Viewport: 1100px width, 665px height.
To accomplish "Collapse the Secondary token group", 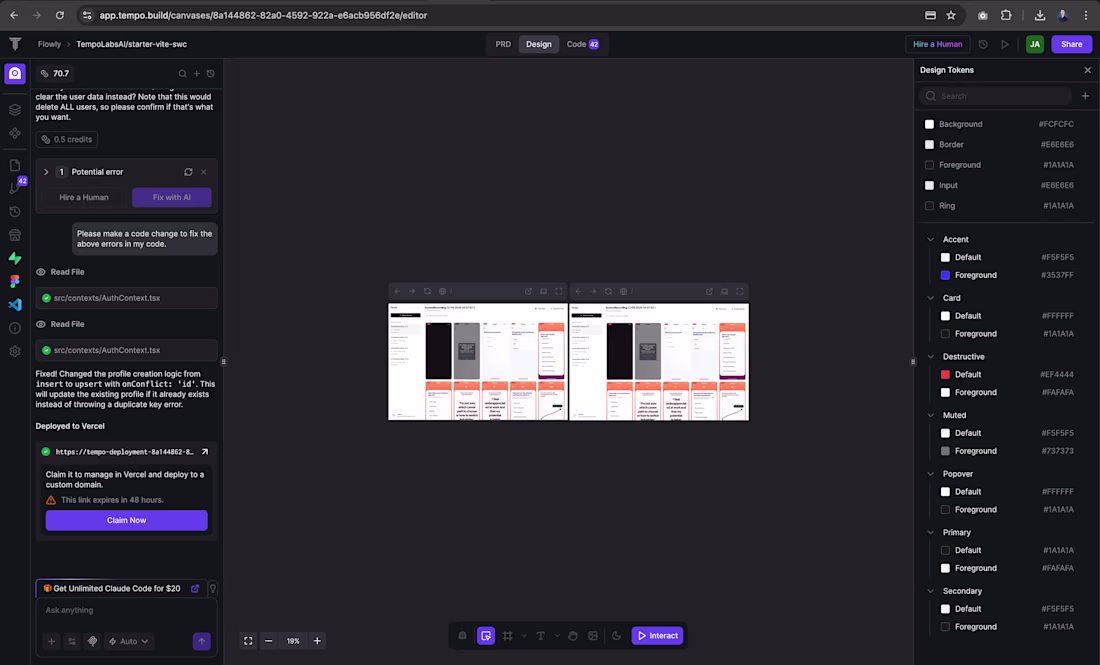I will pyautogui.click(x=931, y=591).
